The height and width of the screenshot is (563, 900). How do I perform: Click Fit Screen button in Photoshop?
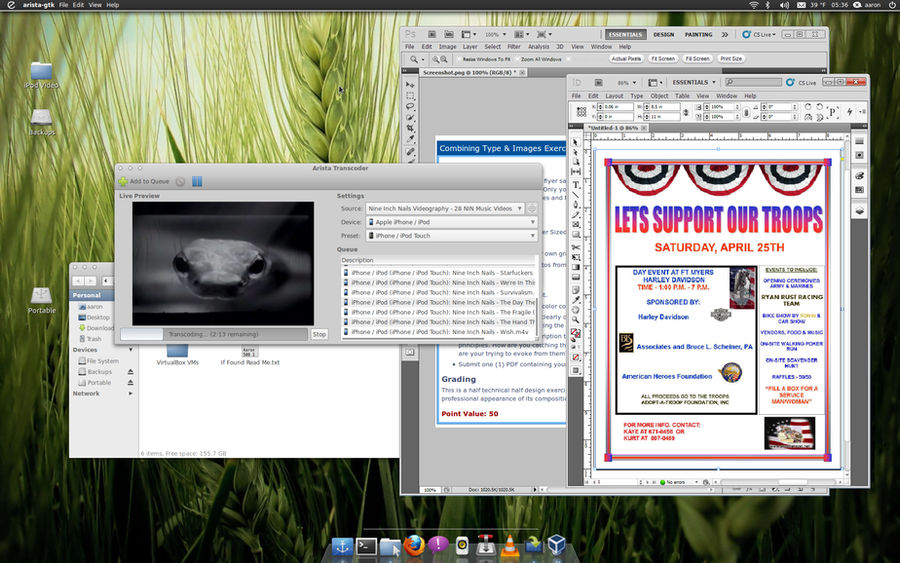pyautogui.click(x=662, y=59)
